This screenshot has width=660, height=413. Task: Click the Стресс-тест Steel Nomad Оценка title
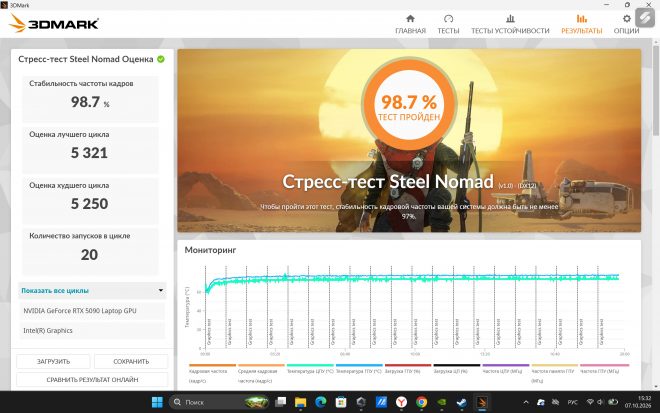pyautogui.click(x=85, y=59)
